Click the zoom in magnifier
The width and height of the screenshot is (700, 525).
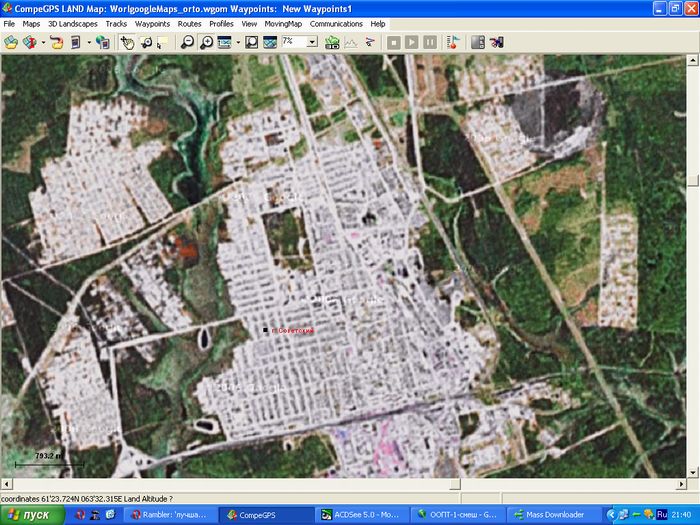click(206, 42)
